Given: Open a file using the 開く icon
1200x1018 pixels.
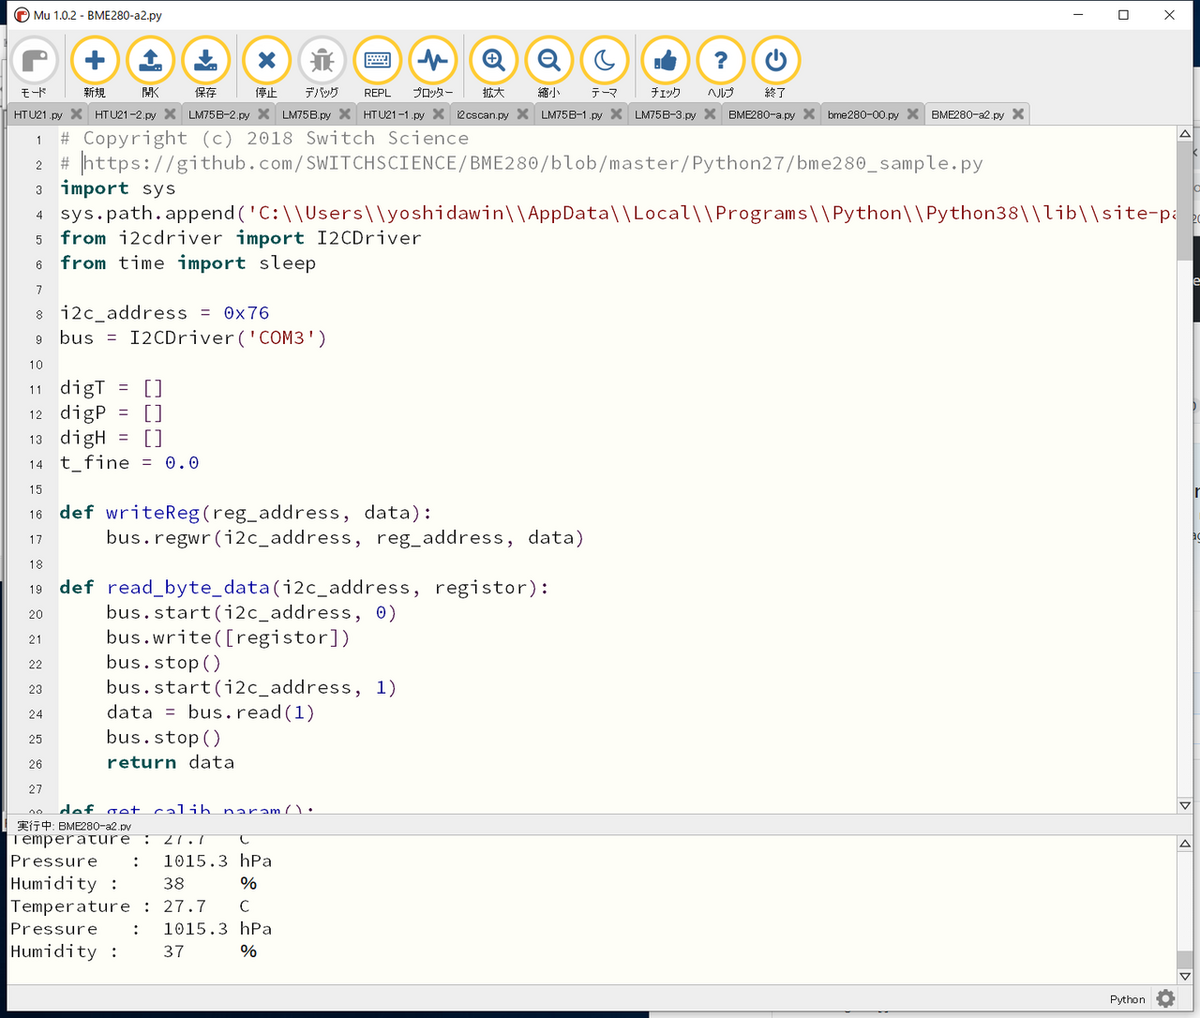Looking at the screenshot, I should tap(150, 62).
